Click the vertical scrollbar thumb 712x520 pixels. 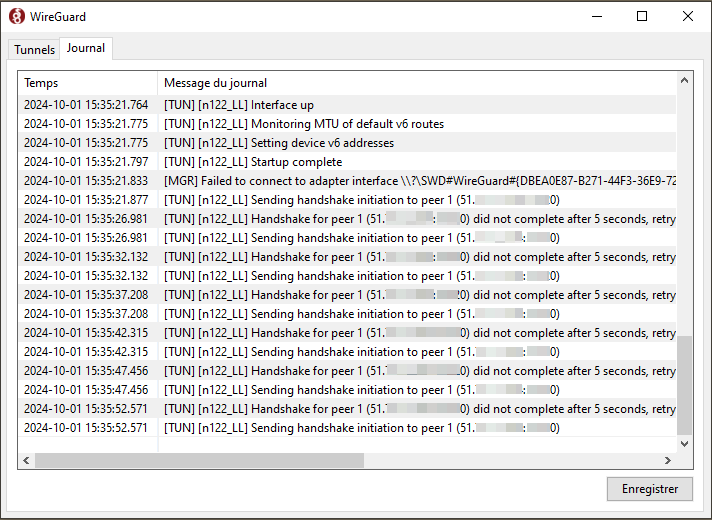[684, 375]
